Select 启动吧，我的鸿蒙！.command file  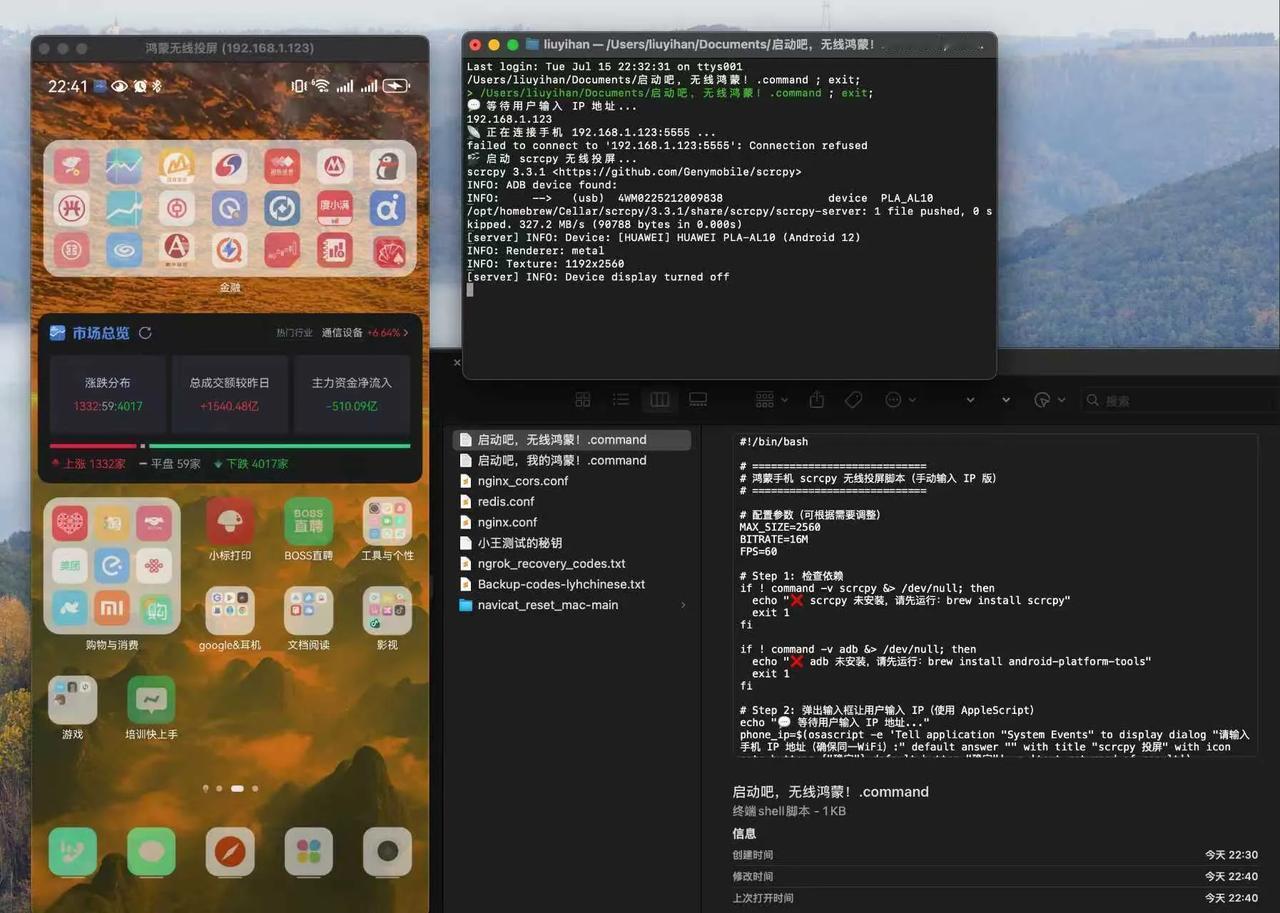click(572, 460)
